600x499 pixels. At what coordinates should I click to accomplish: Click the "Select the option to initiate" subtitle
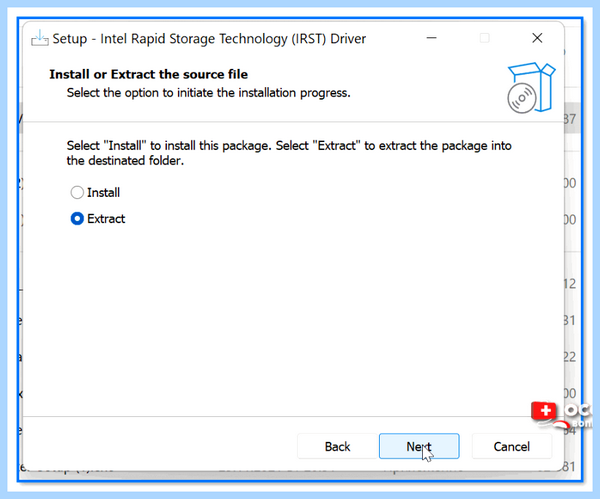[209, 93]
